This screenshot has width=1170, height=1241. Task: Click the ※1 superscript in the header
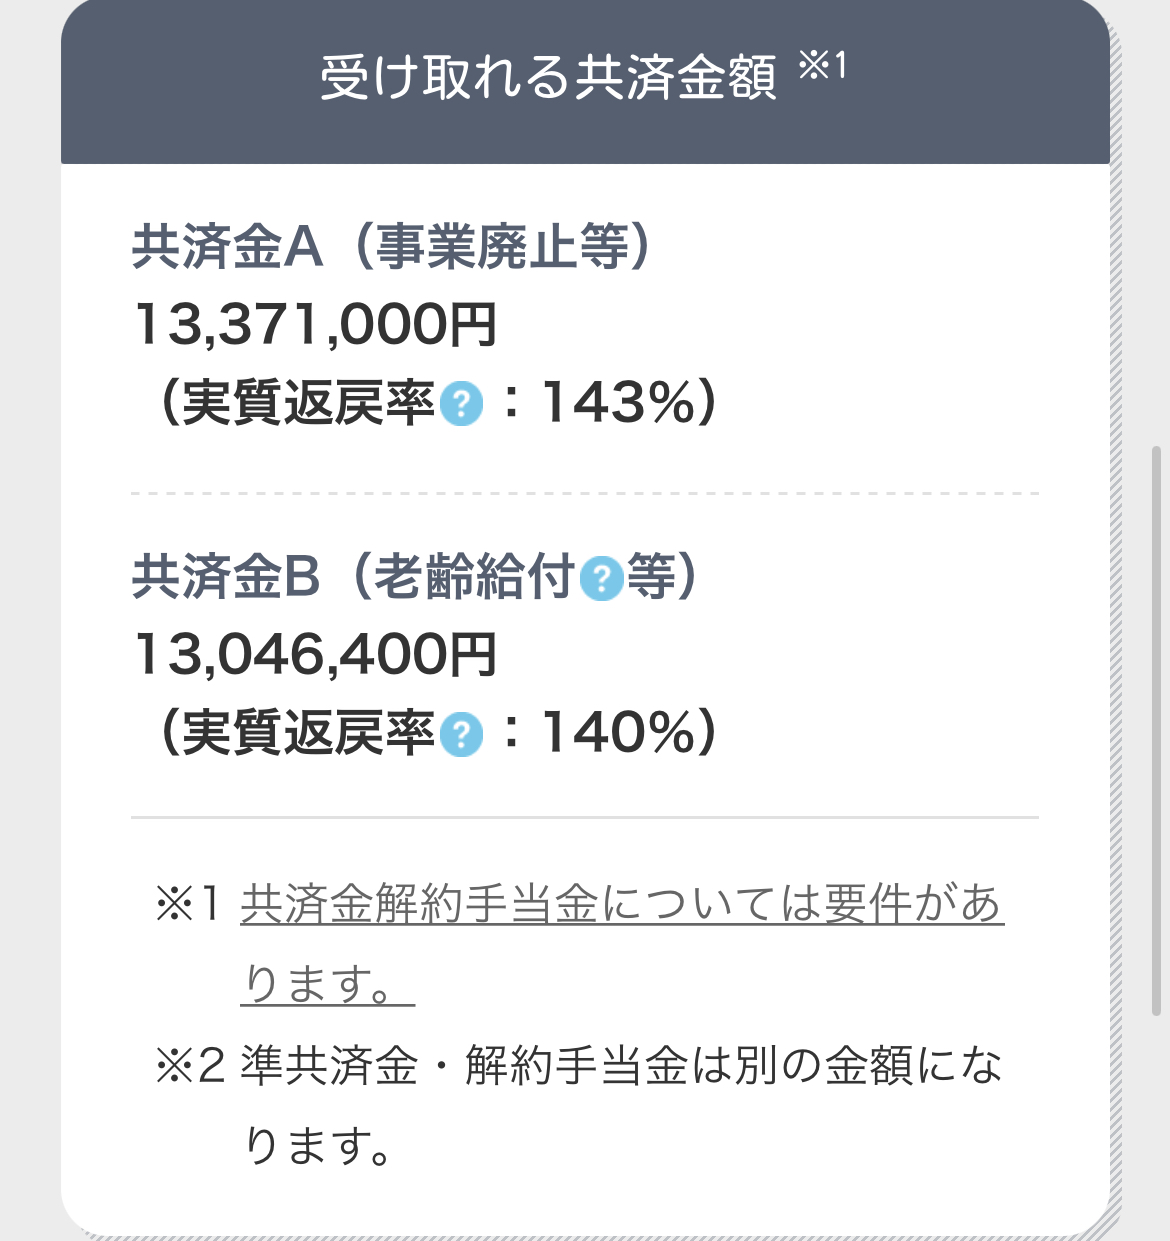(822, 66)
